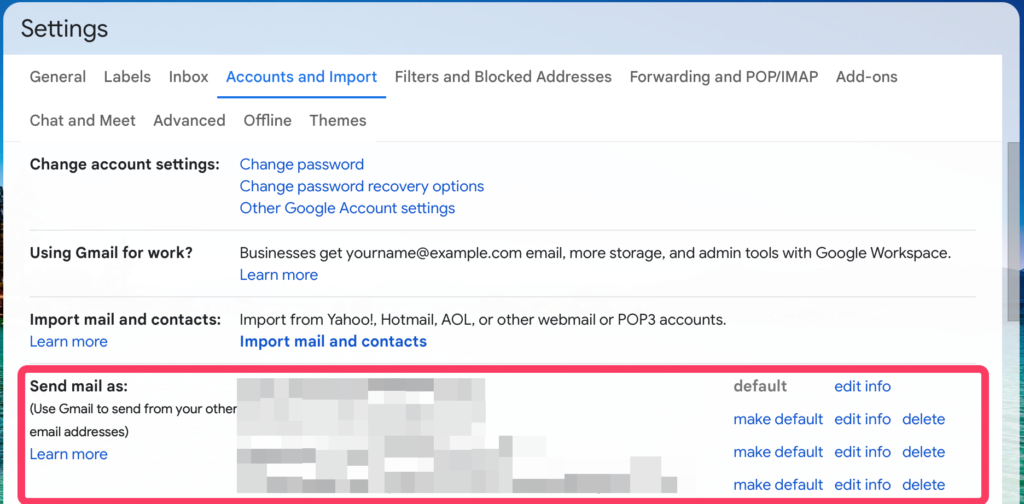Switch to the Add-ons tab
The height and width of the screenshot is (504, 1024).
coord(867,77)
